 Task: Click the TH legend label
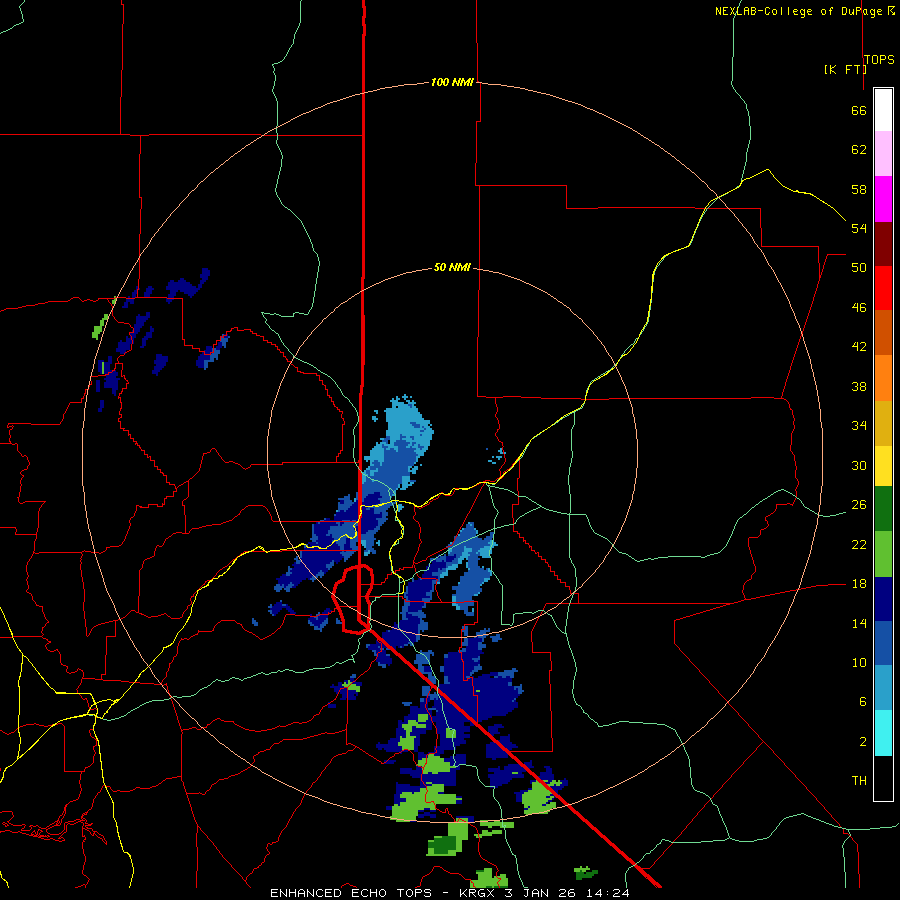(x=859, y=781)
